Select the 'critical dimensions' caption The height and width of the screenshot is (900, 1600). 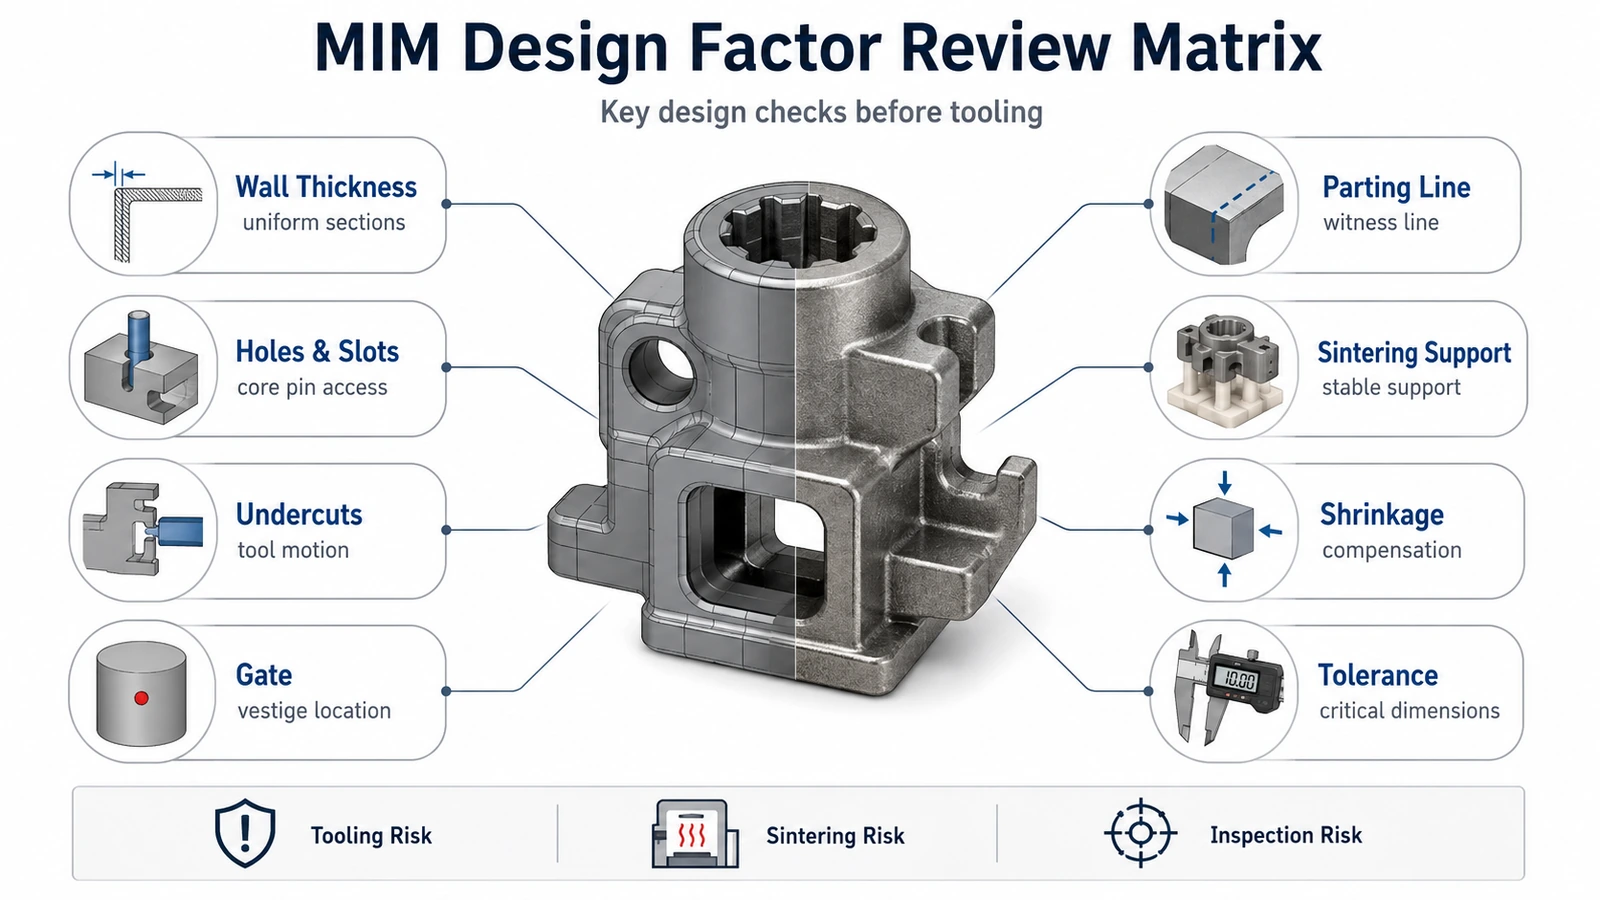[x=1409, y=711]
